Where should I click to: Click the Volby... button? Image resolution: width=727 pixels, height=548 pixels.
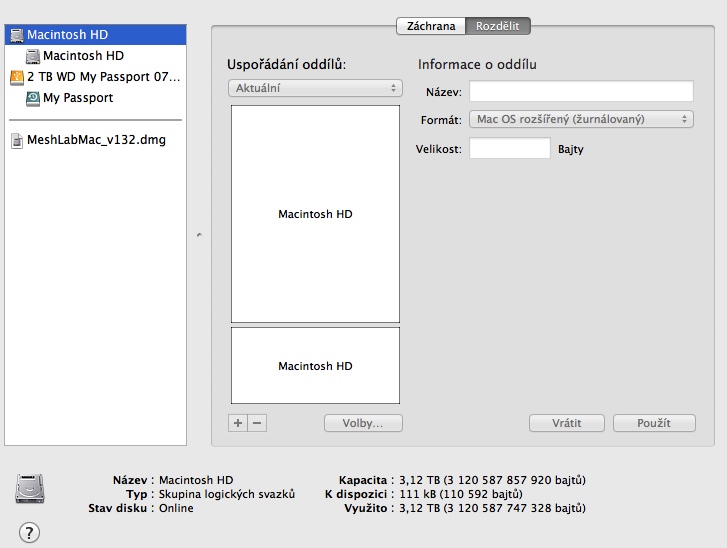(x=363, y=423)
